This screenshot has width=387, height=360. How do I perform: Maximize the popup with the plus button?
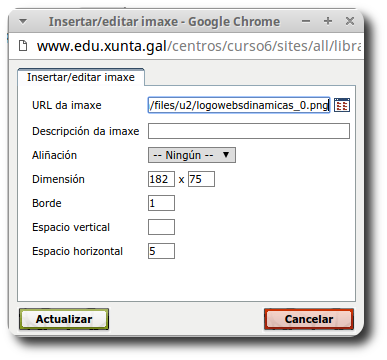pos(328,21)
